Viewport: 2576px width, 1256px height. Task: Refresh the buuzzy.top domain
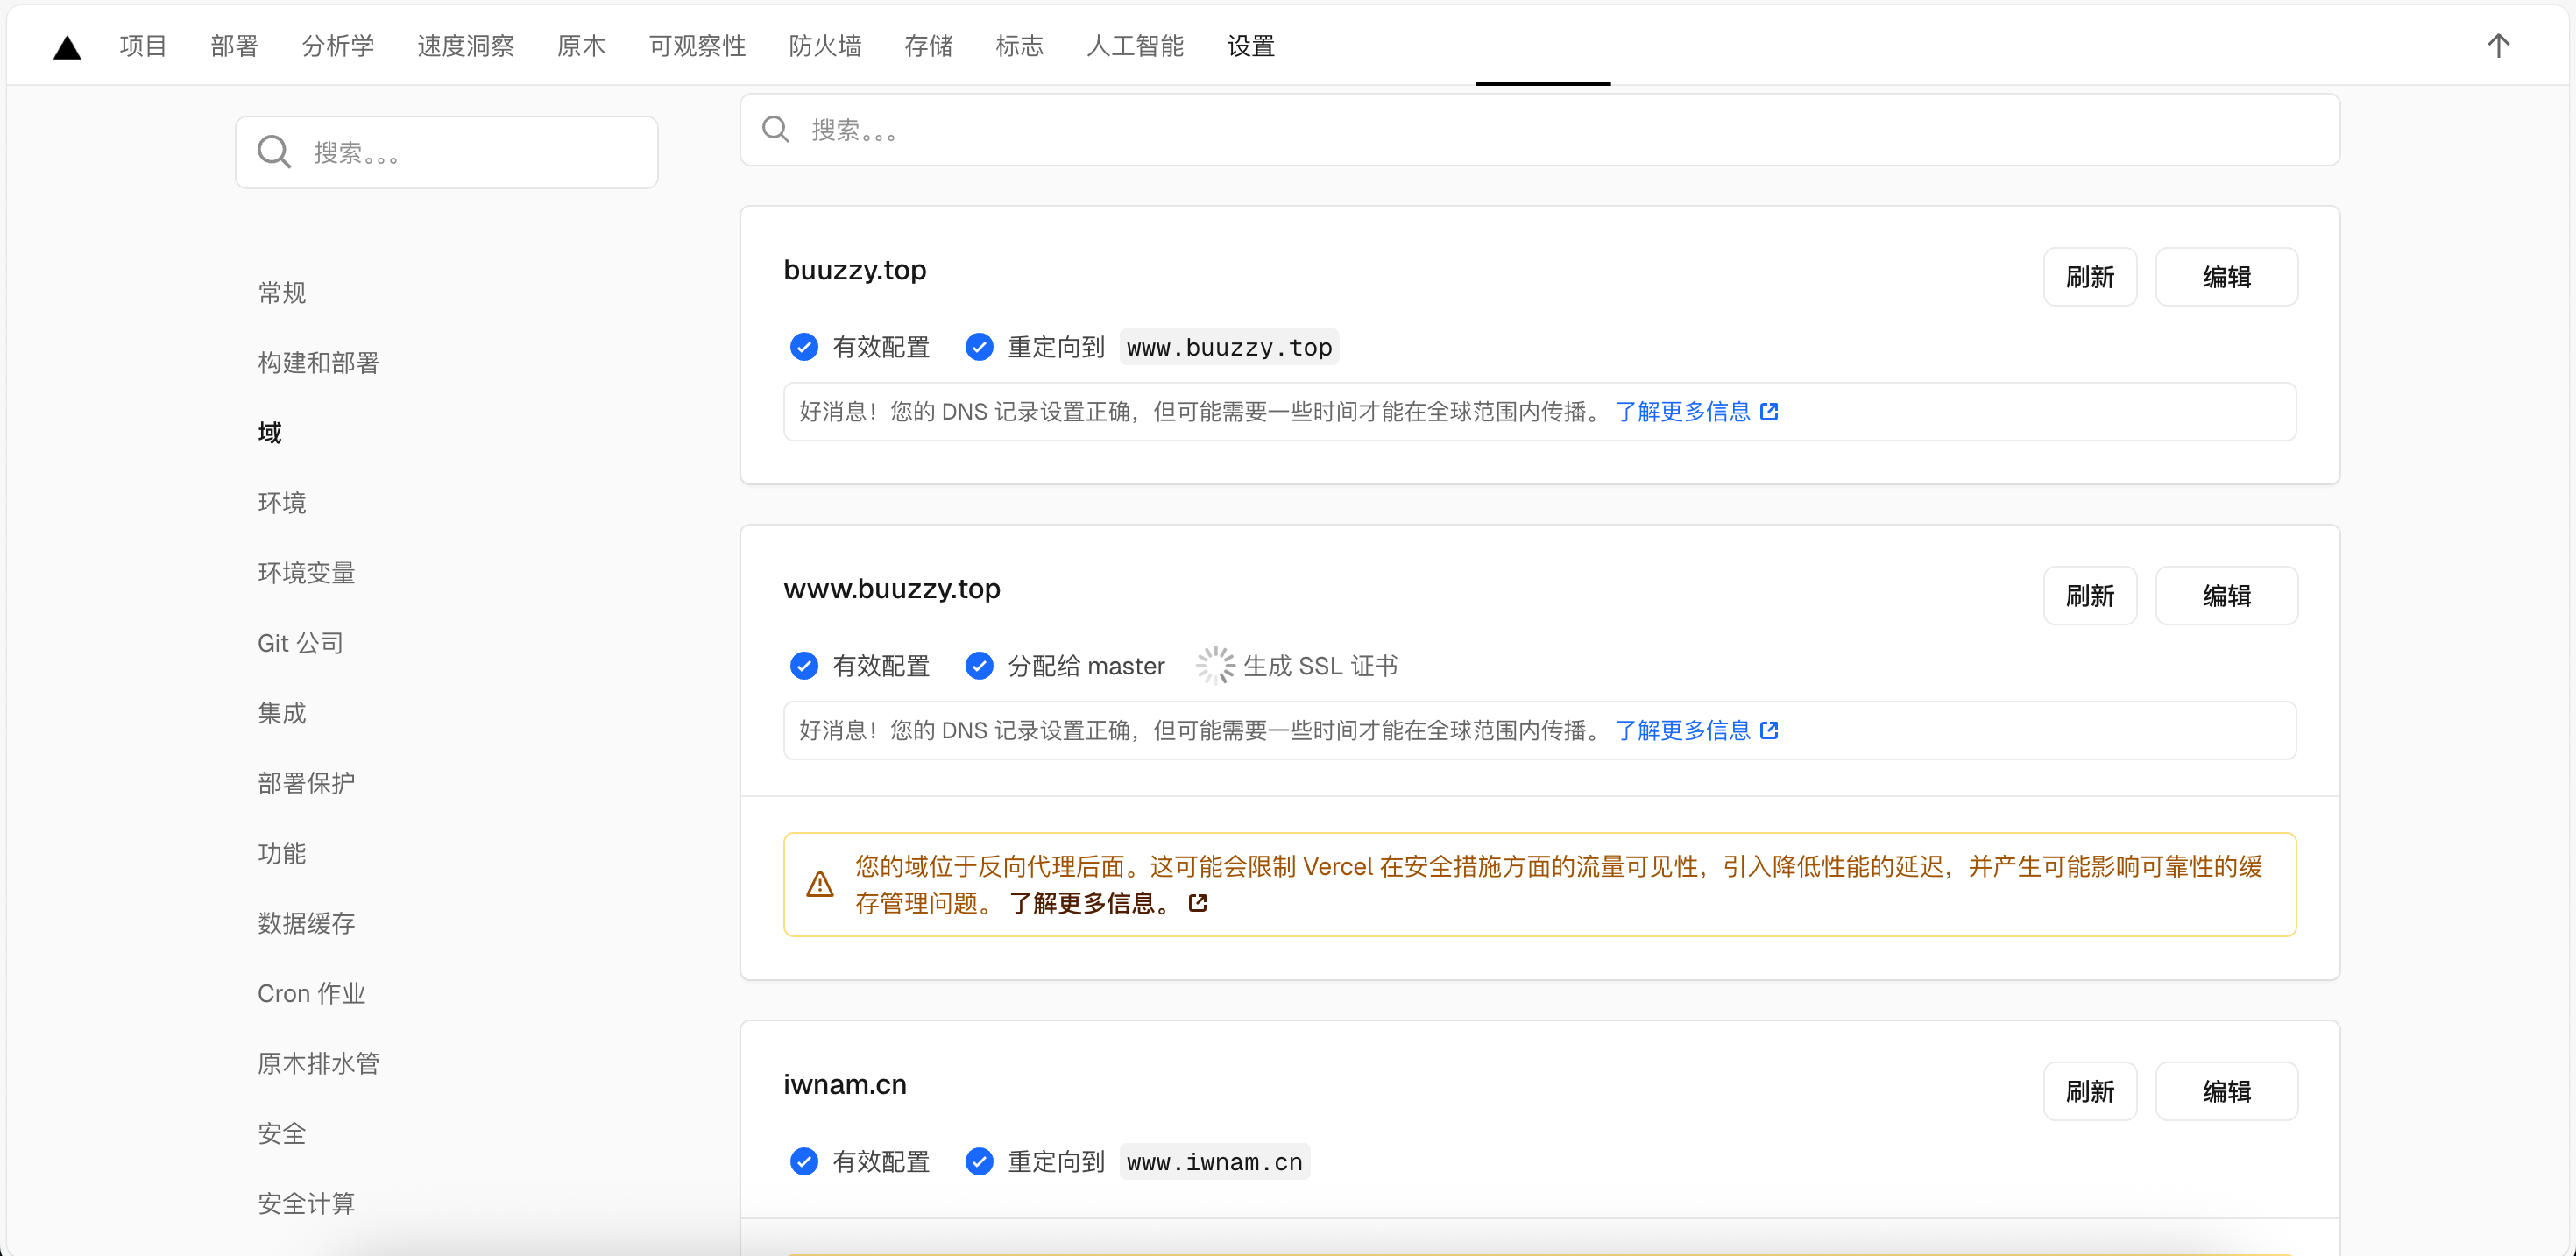coord(2090,277)
